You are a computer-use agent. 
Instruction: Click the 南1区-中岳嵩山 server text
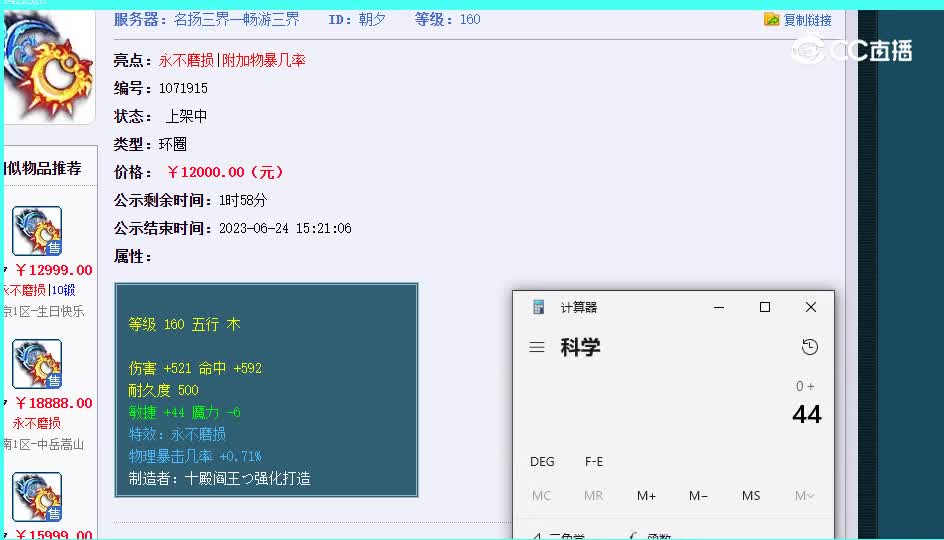43,444
